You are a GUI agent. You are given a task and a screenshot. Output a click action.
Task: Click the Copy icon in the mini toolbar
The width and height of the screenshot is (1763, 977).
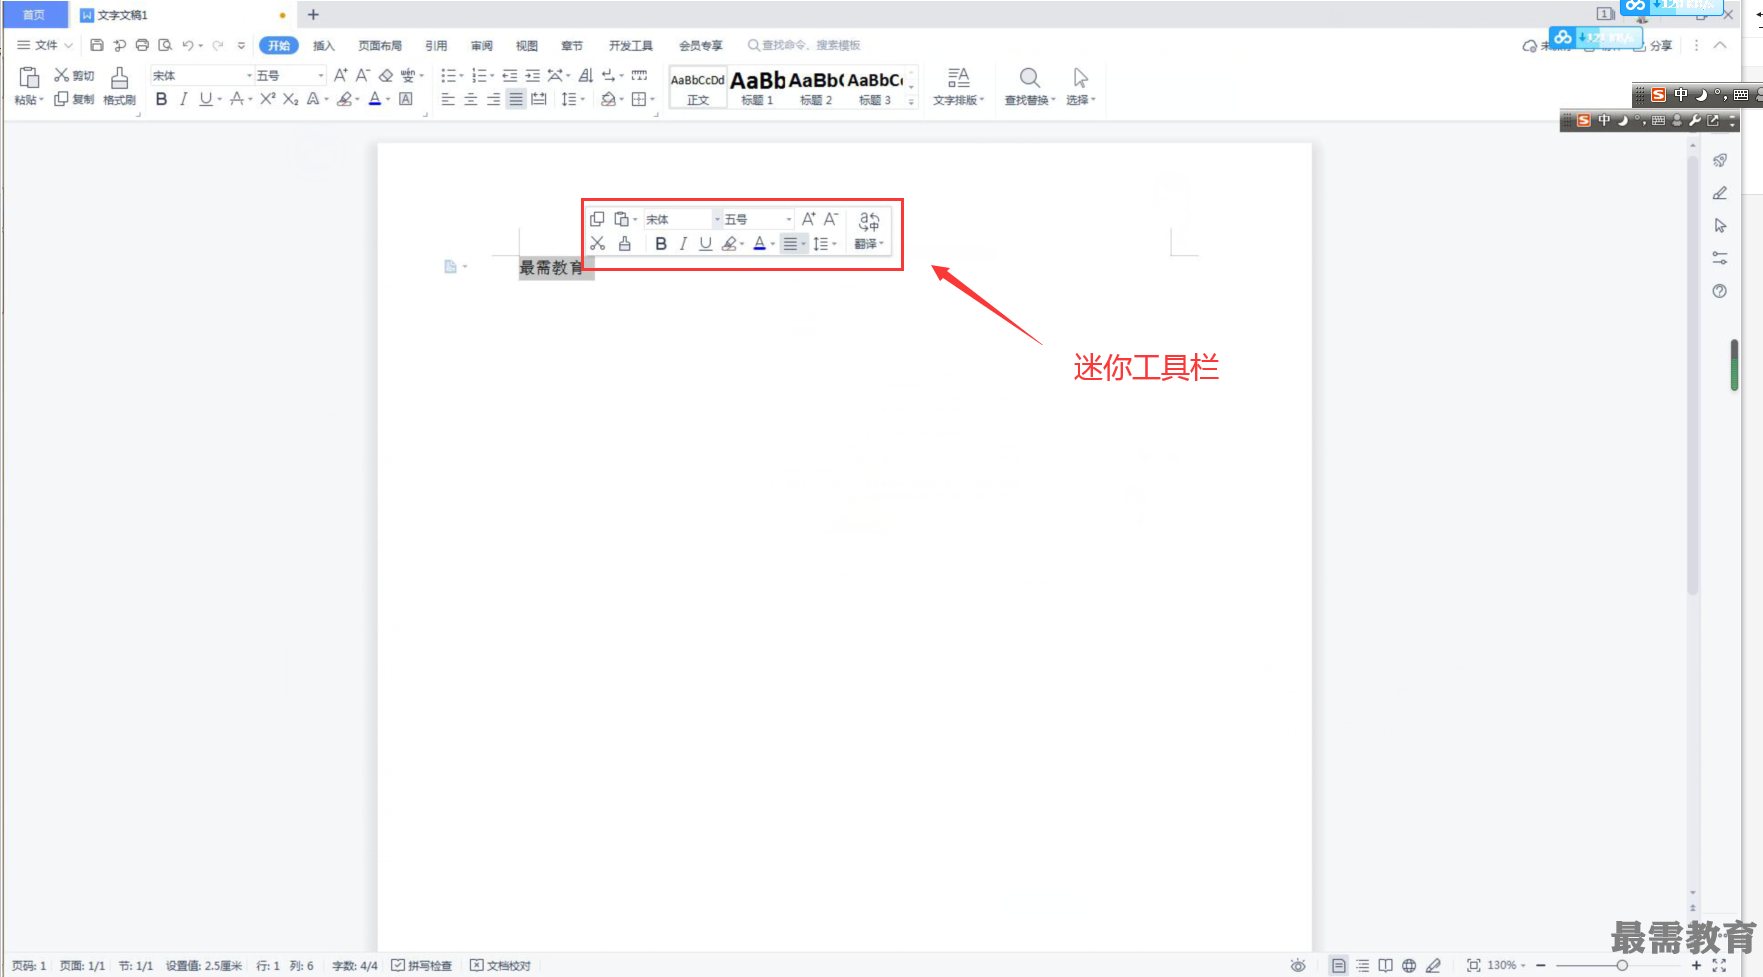(x=597, y=219)
